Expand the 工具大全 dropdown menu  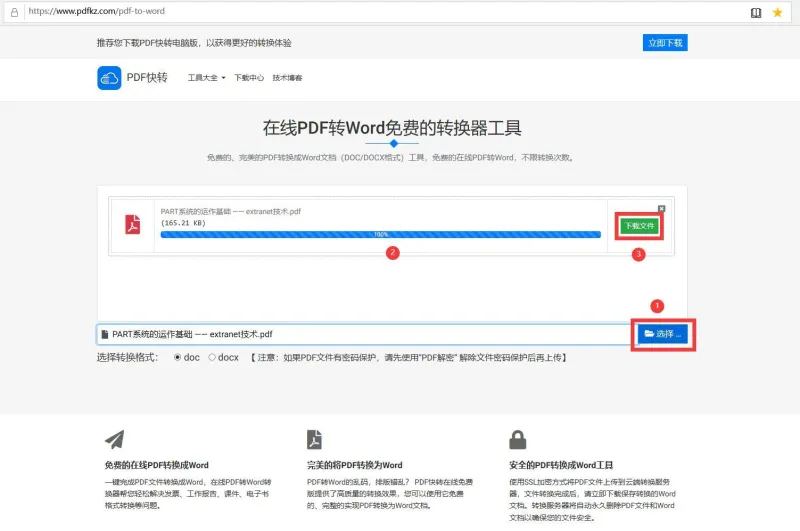(206, 78)
